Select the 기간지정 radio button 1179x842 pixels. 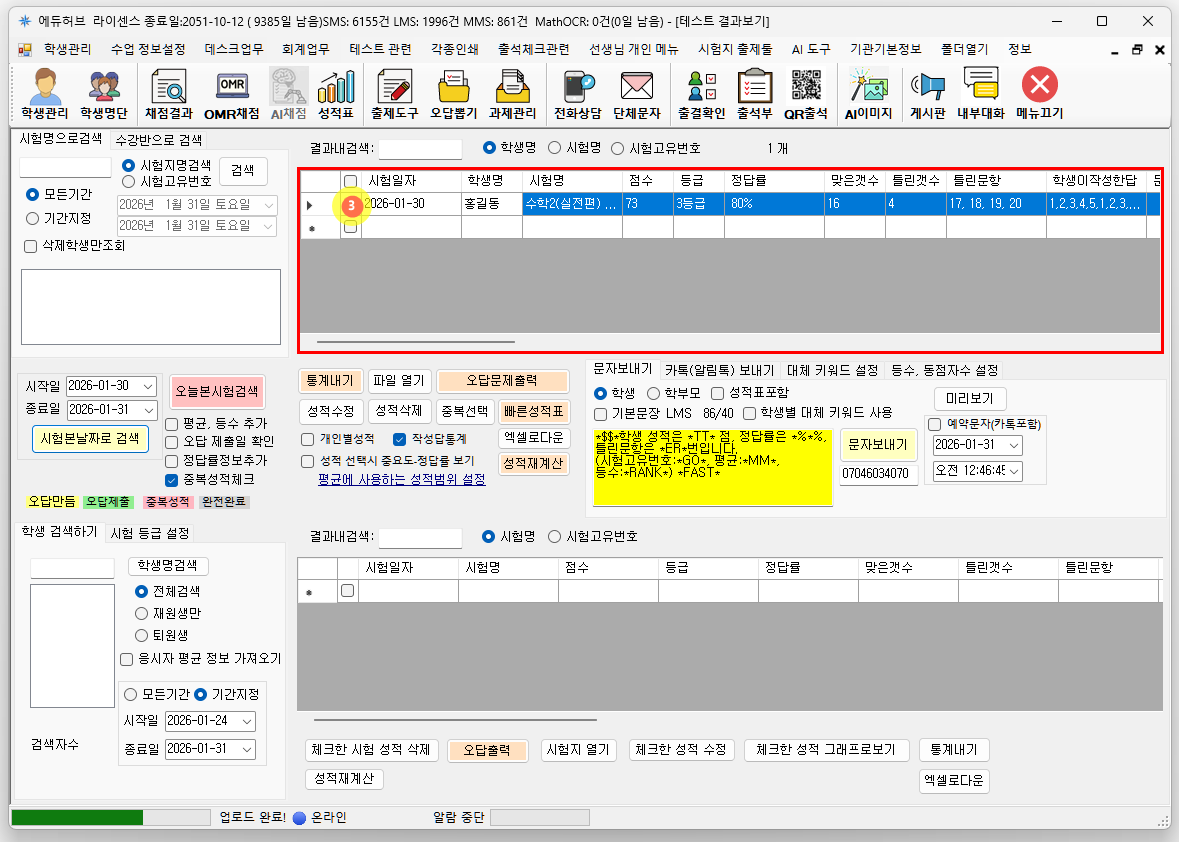[33, 218]
